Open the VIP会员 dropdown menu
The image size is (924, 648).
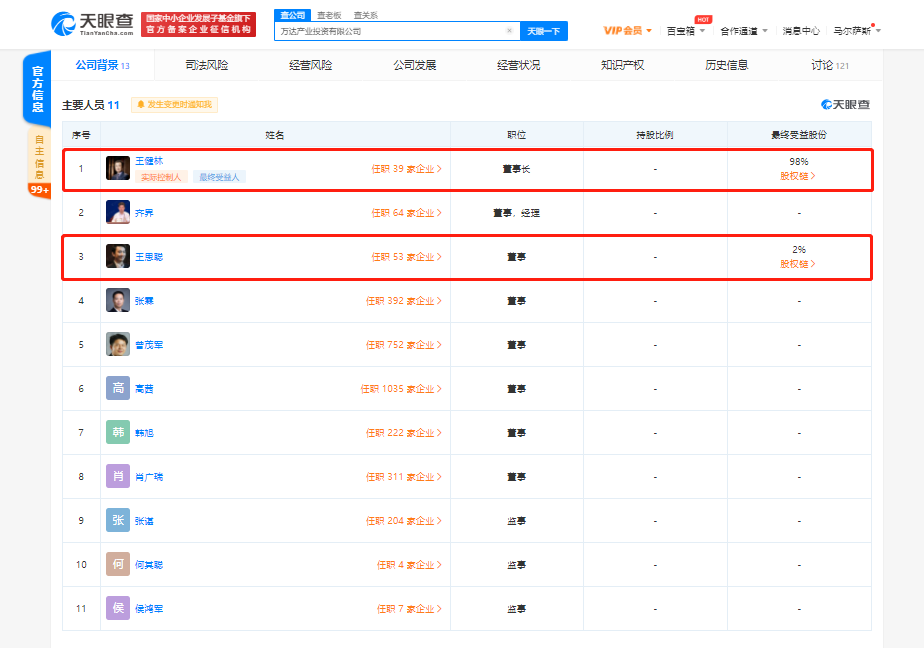click(627, 31)
